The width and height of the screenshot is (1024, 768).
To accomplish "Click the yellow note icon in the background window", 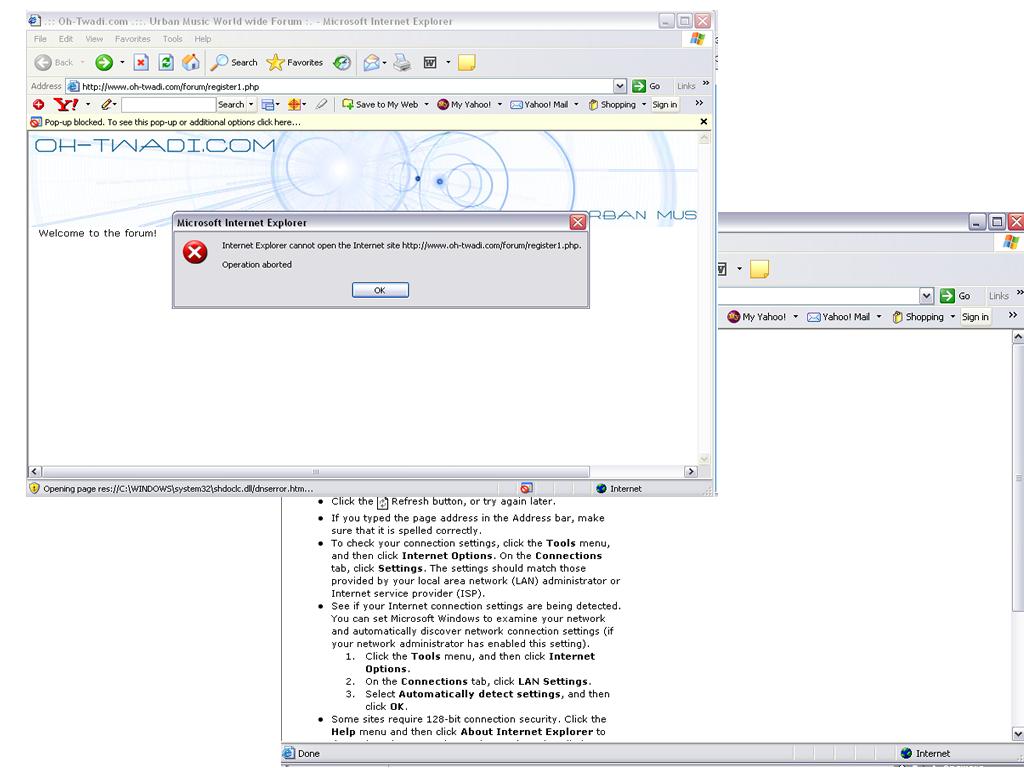I will point(759,269).
